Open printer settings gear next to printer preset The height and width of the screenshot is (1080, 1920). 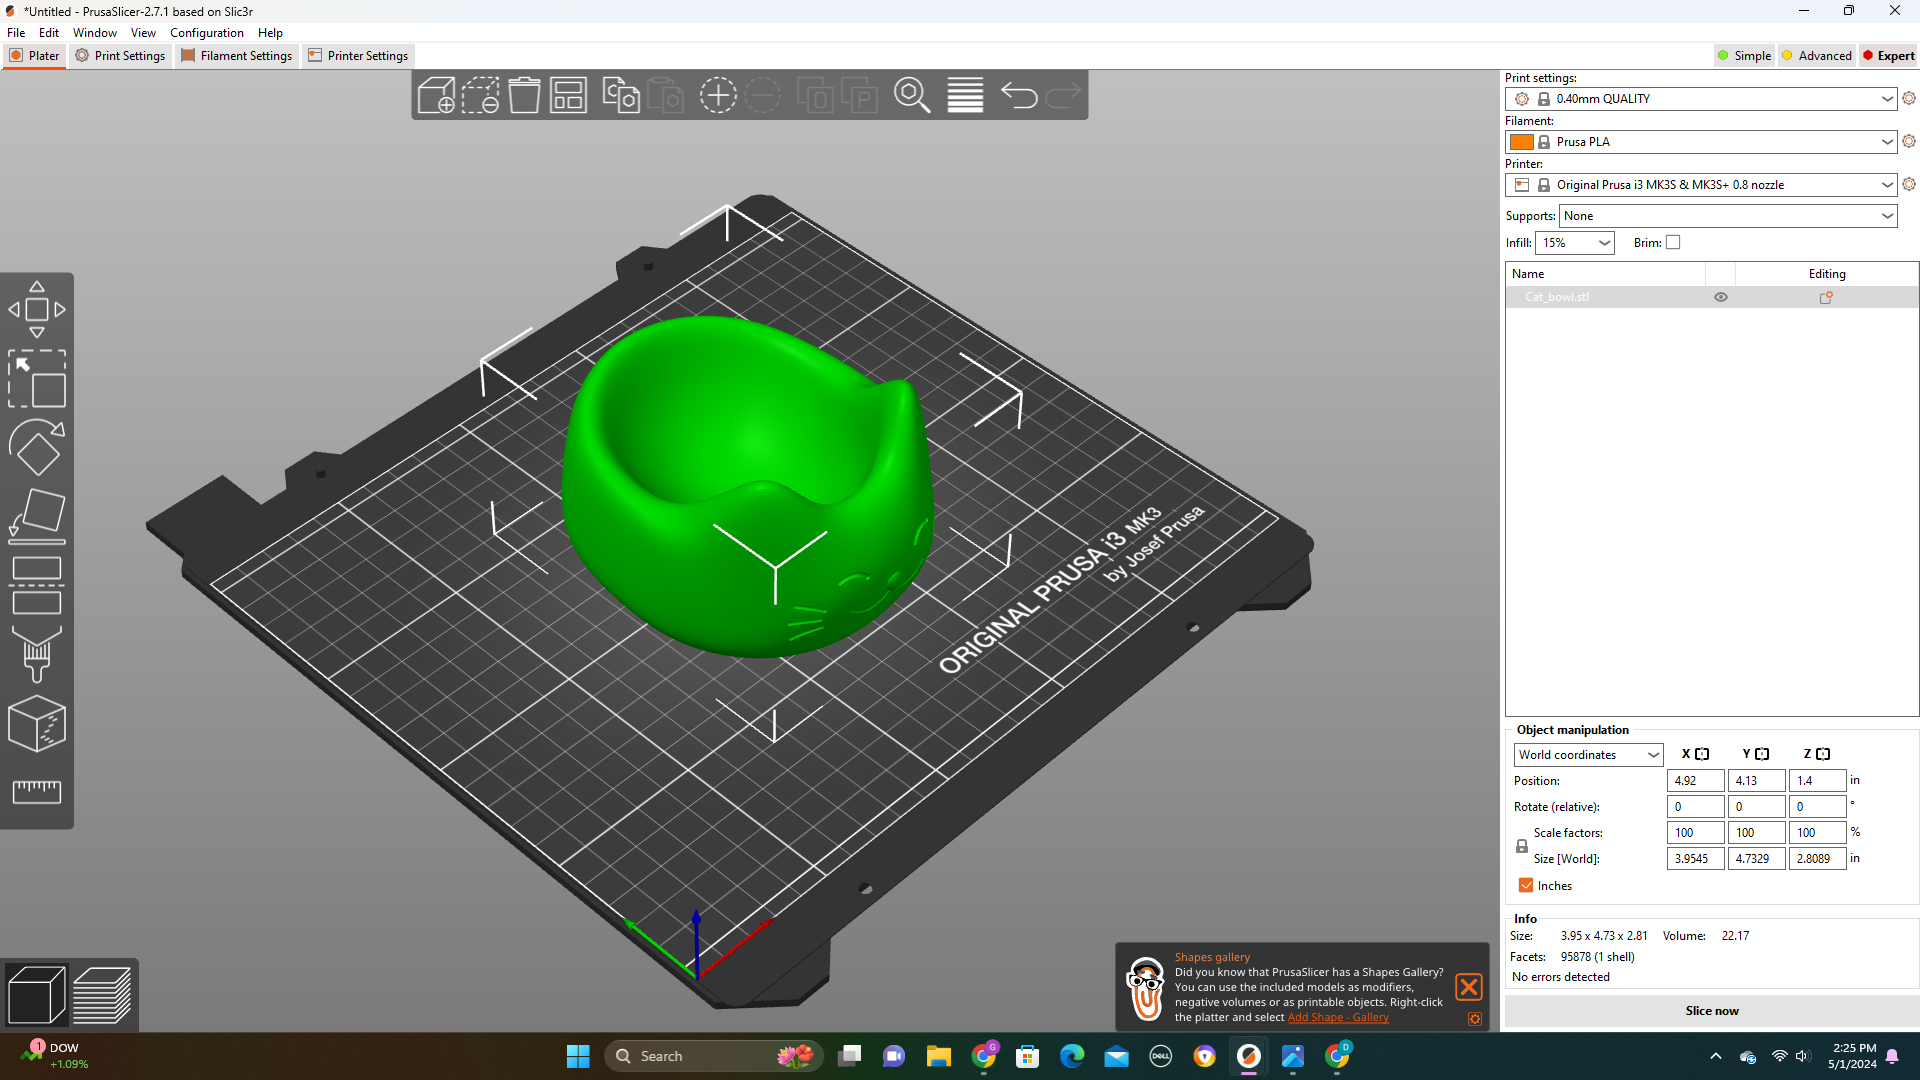pyautogui.click(x=1909, y=184)
